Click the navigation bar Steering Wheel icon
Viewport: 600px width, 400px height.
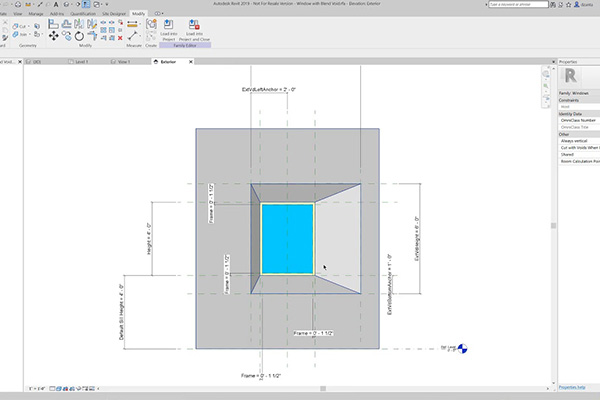coord(546,74)
